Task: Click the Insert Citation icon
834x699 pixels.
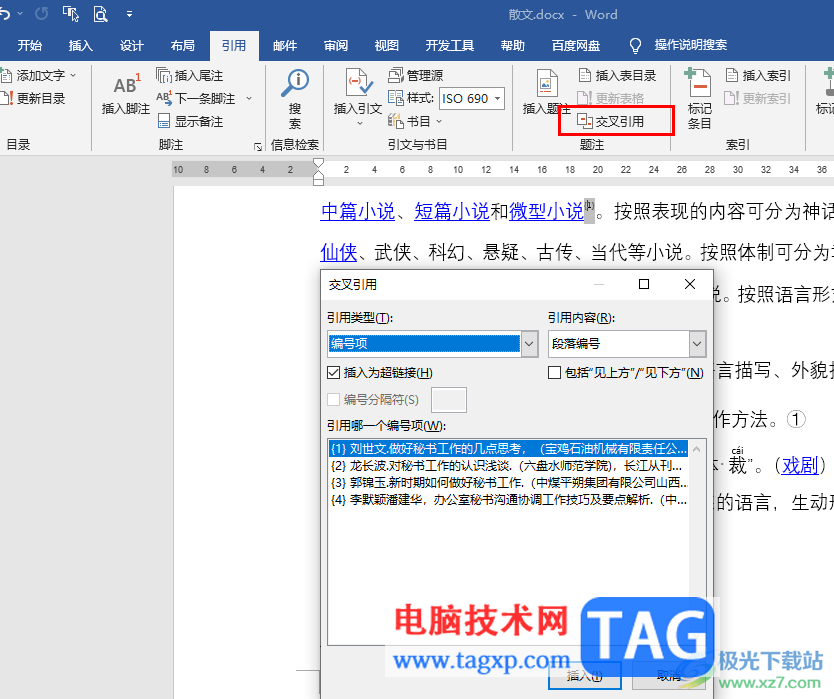Action: click(x=359, y=82)
